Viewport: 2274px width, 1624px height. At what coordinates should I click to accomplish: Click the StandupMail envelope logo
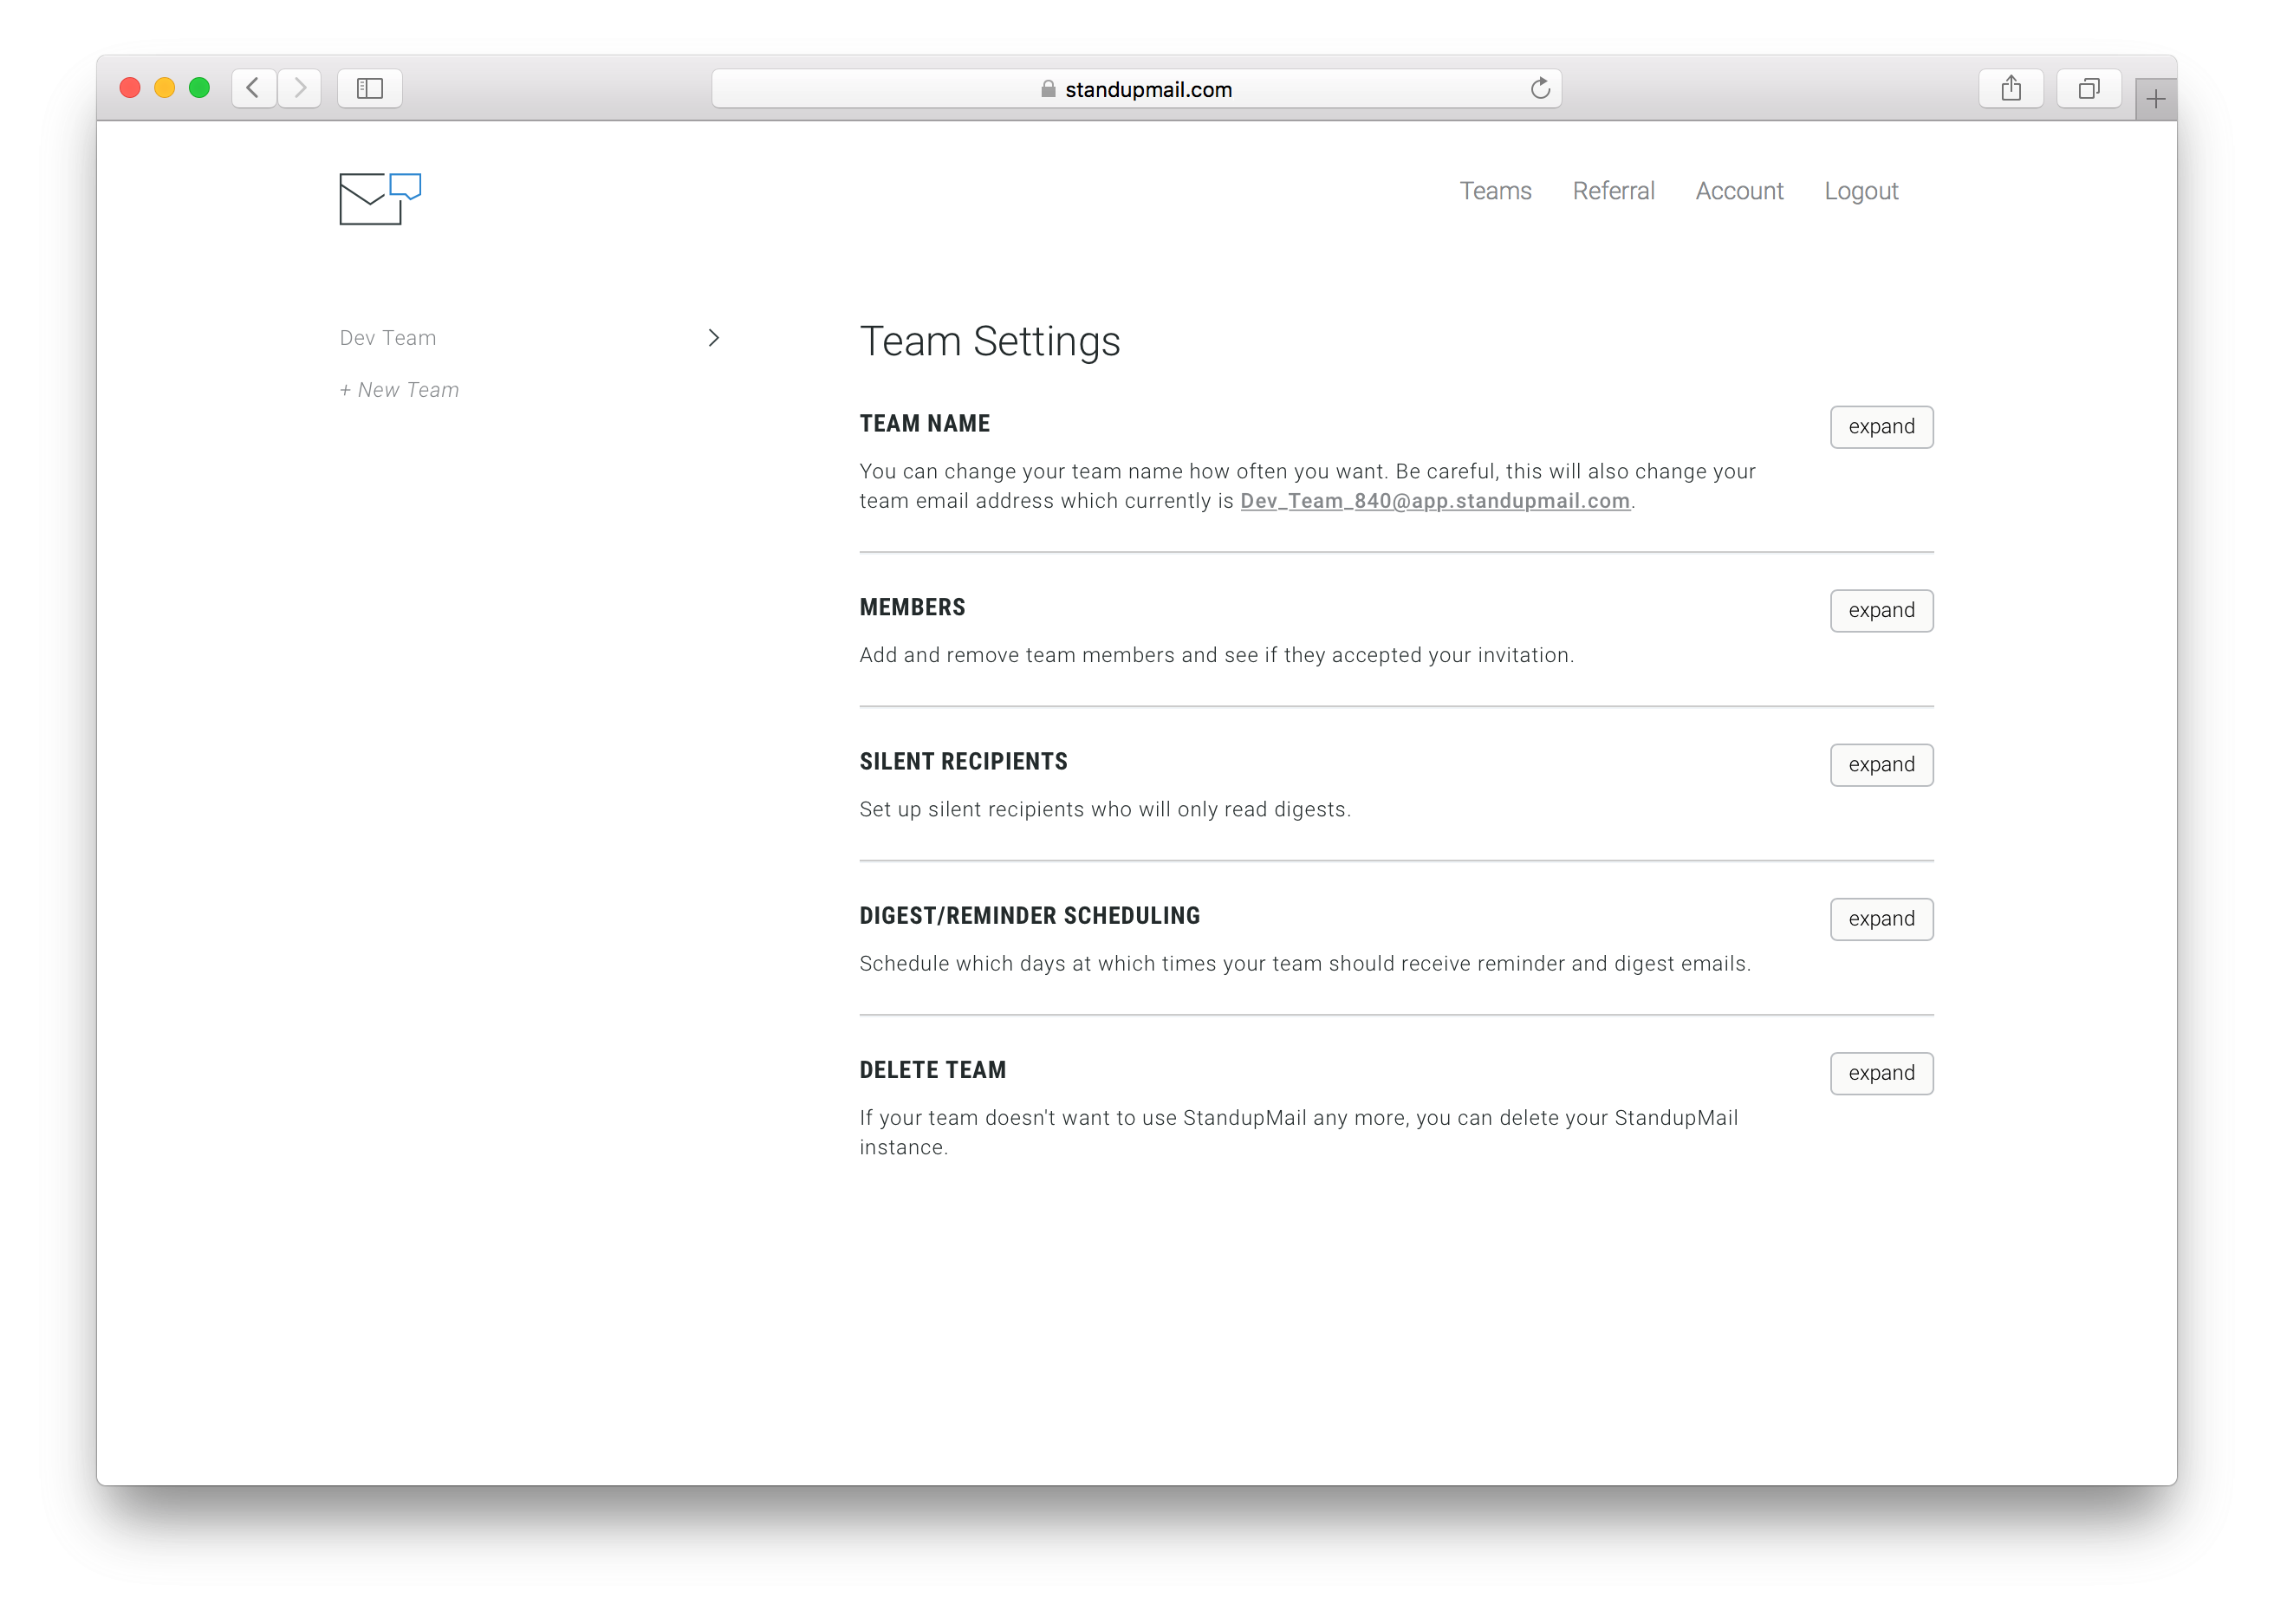point(379,199)
